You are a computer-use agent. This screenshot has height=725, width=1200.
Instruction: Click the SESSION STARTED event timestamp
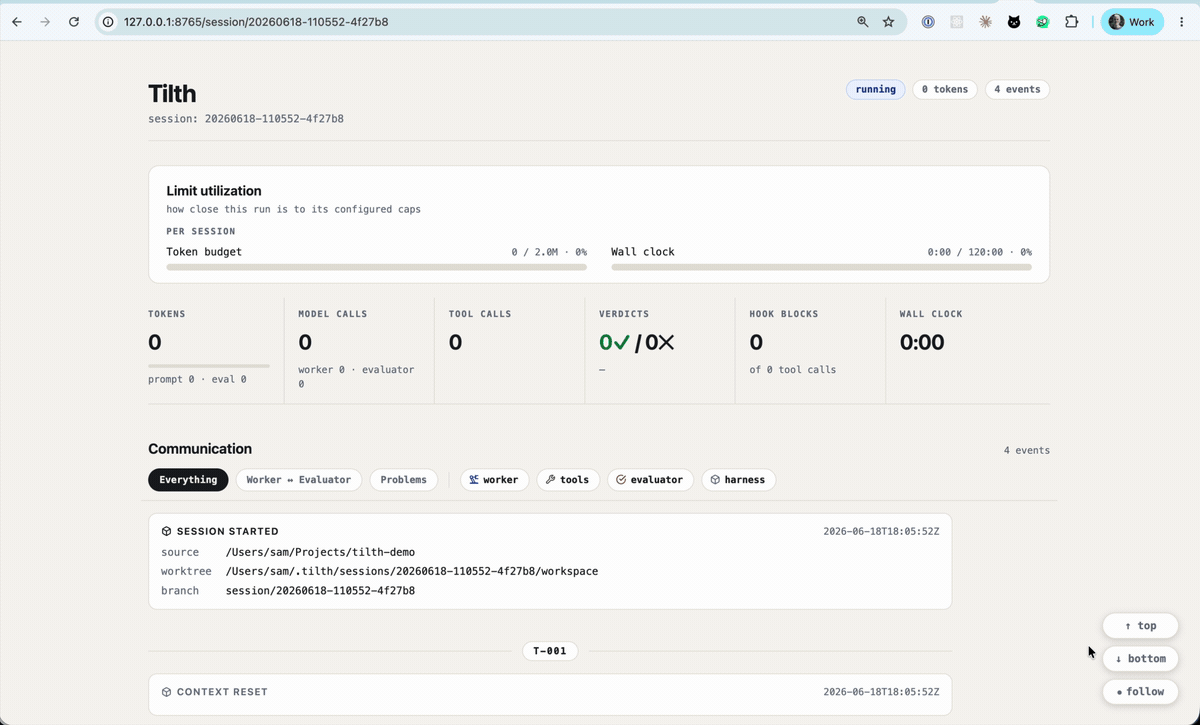881,532
